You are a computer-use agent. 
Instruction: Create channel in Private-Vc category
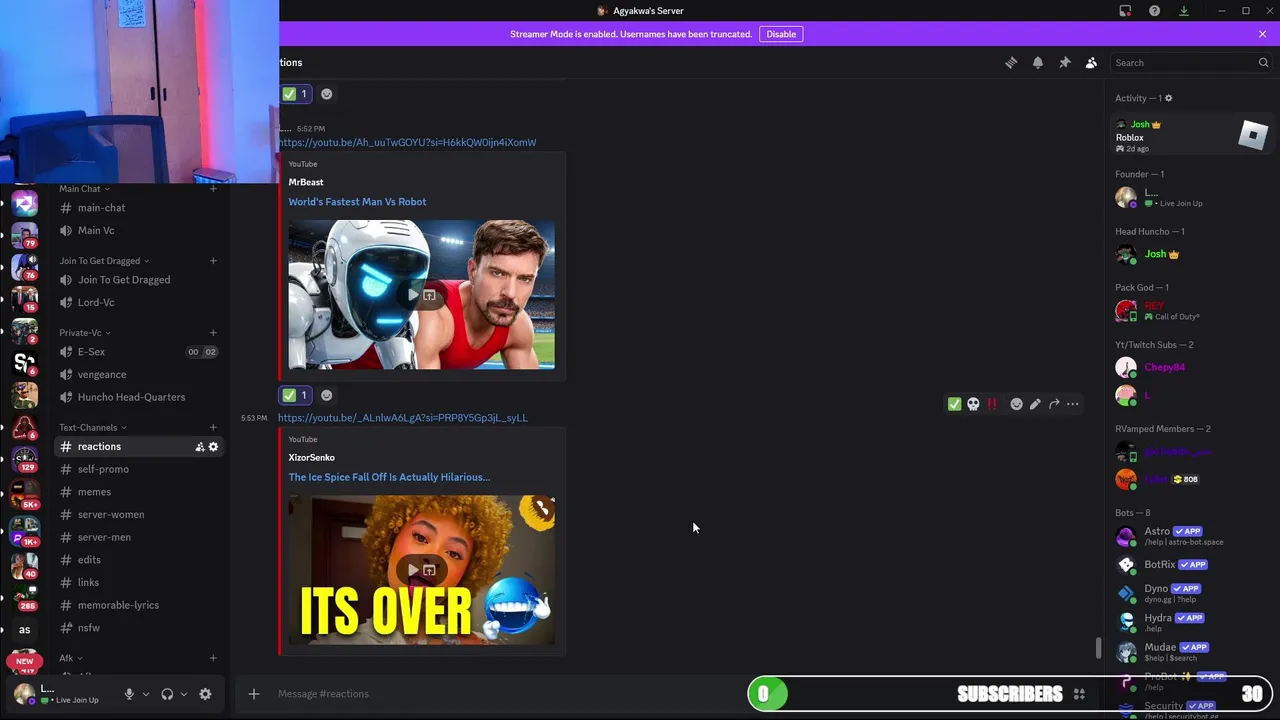click(x=213, y=333)
